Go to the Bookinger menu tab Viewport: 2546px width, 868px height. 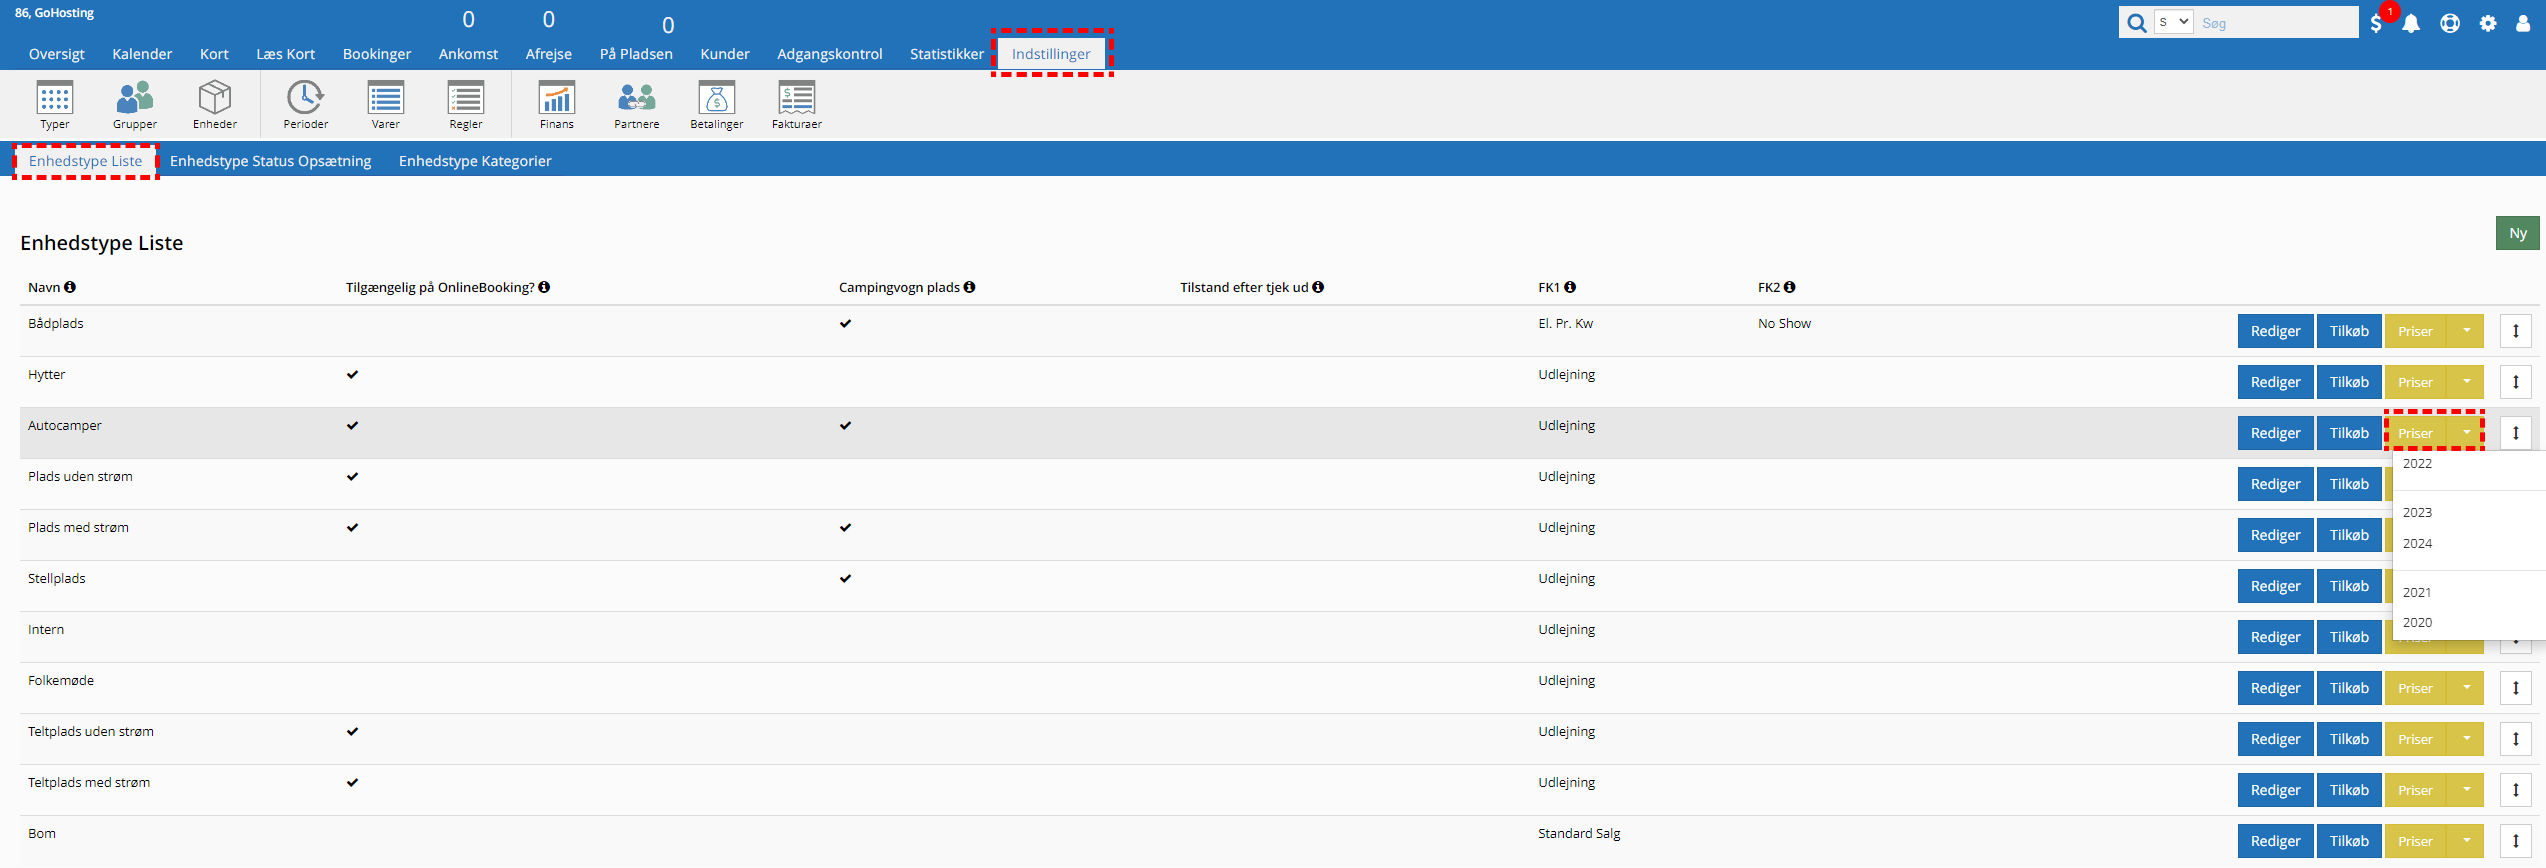376,54
